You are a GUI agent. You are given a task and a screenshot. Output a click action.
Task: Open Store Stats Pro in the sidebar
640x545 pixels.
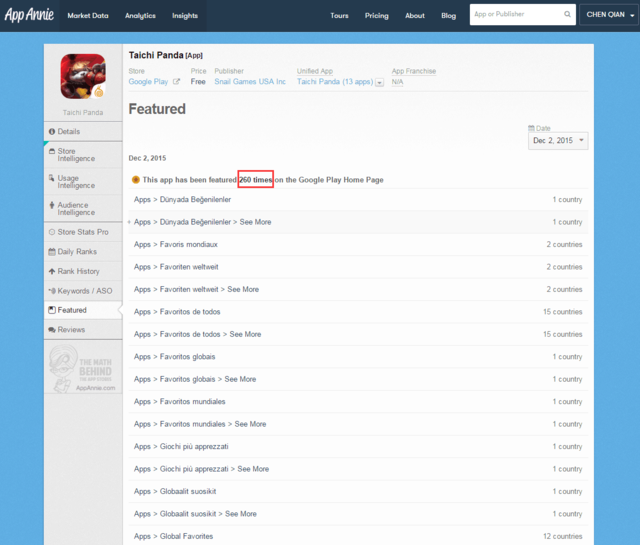click(83, 232)
